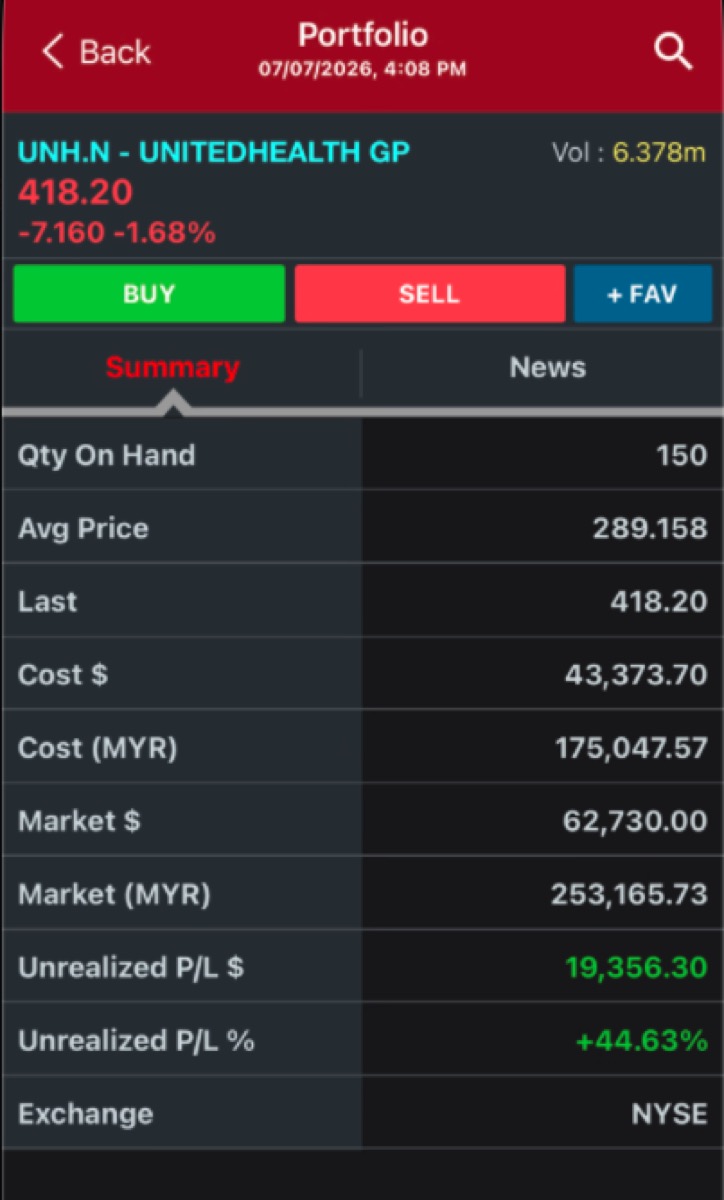Select the Unrealized P/L % label
The height and width of the screenshot is (1200, 724).
coord(136,1041)
